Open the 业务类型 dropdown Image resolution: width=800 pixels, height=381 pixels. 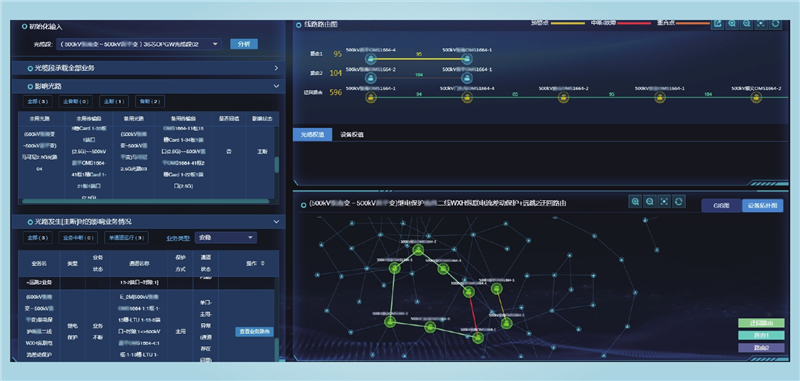point(226,238)
